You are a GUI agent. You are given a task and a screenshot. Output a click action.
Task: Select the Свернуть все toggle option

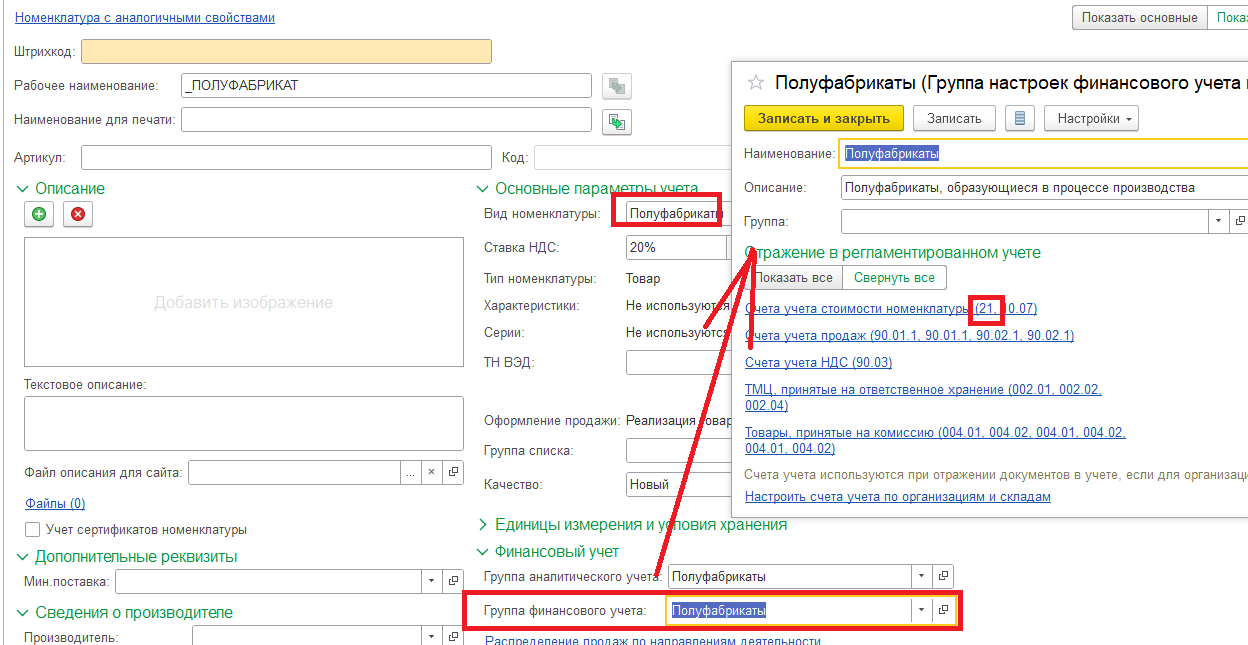[894, 277]
